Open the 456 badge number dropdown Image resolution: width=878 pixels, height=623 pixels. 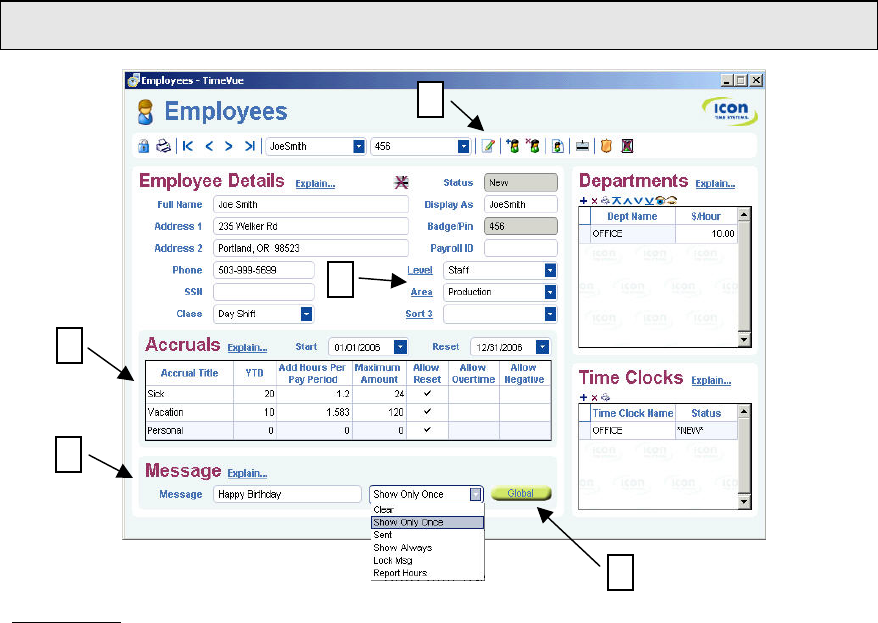click(x=463, y=146)
